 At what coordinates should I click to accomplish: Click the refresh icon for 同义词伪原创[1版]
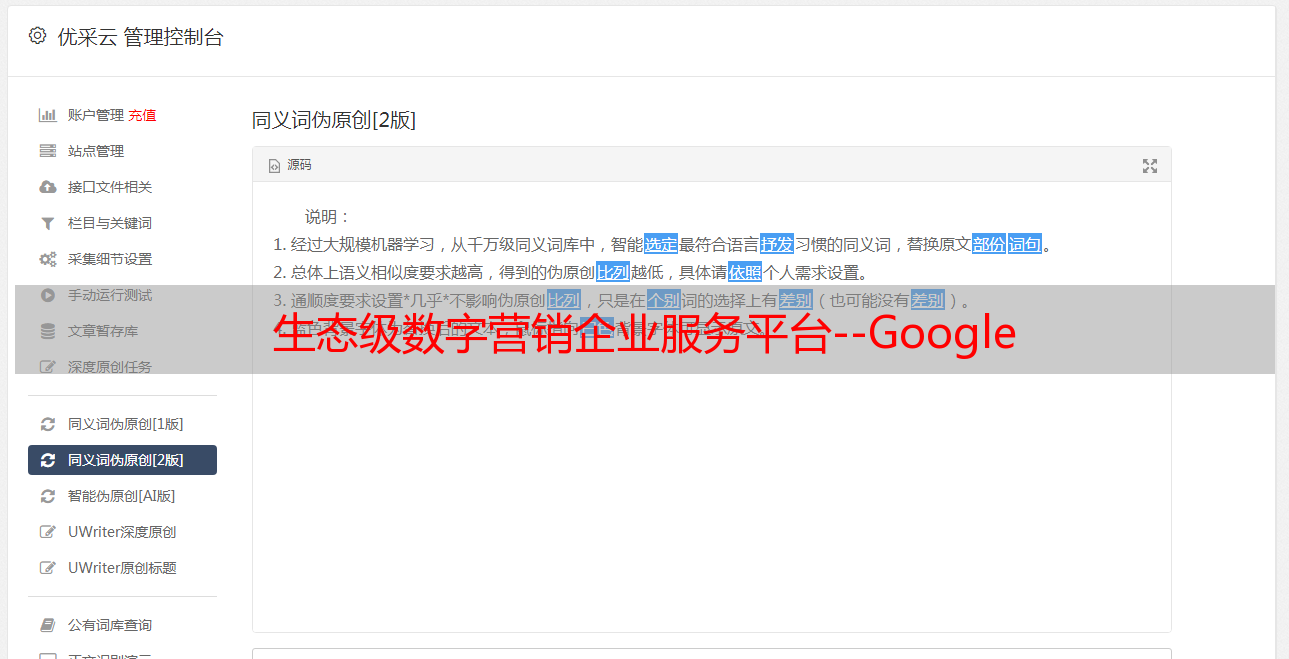point(47,424)
